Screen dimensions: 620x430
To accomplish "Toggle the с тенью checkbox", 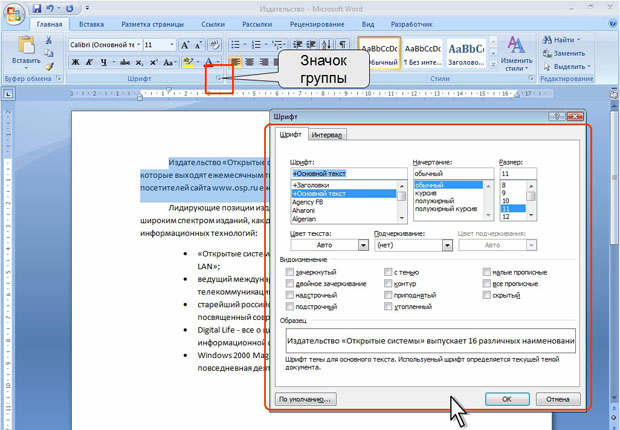I will click(388, 272).
